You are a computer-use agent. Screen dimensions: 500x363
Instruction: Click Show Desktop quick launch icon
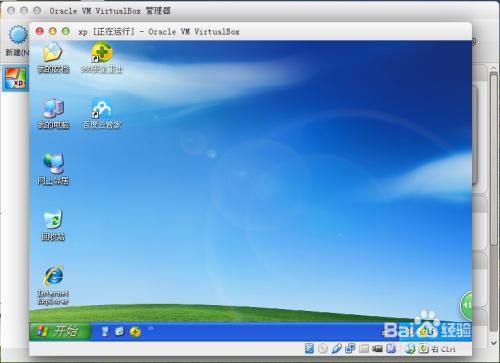(x=105, y=331)
